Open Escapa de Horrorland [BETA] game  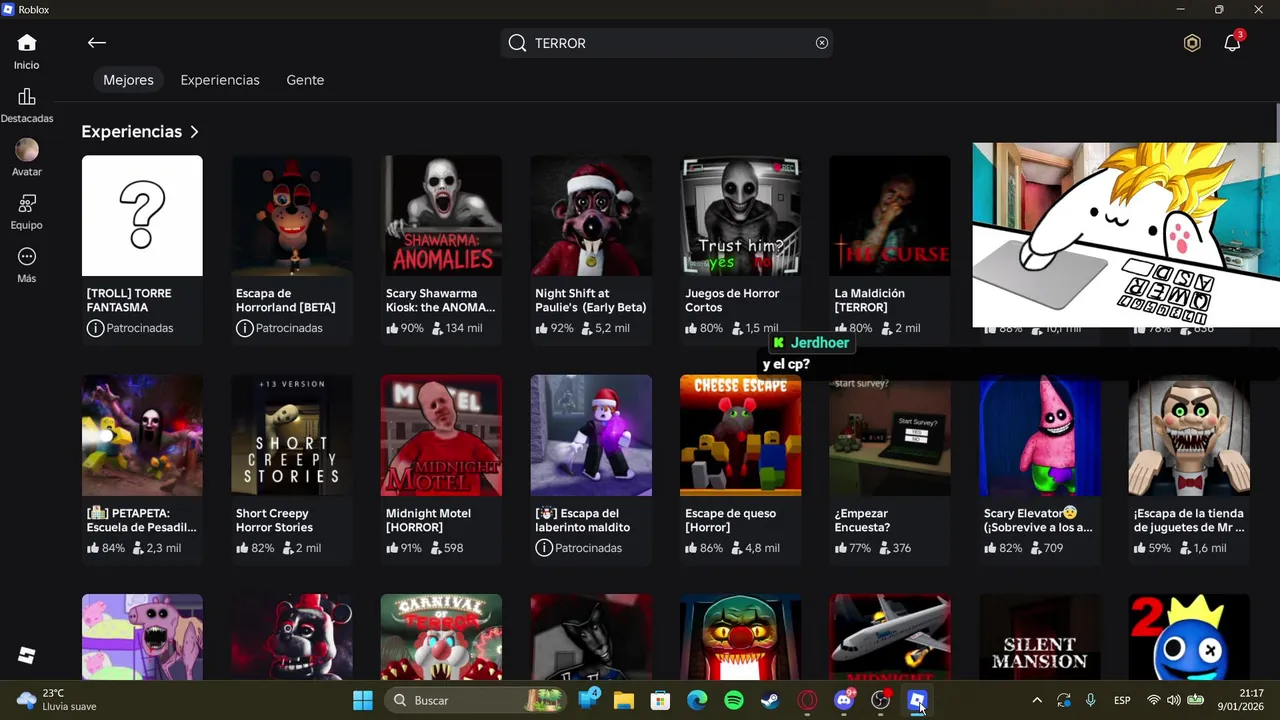pos(291,248)
